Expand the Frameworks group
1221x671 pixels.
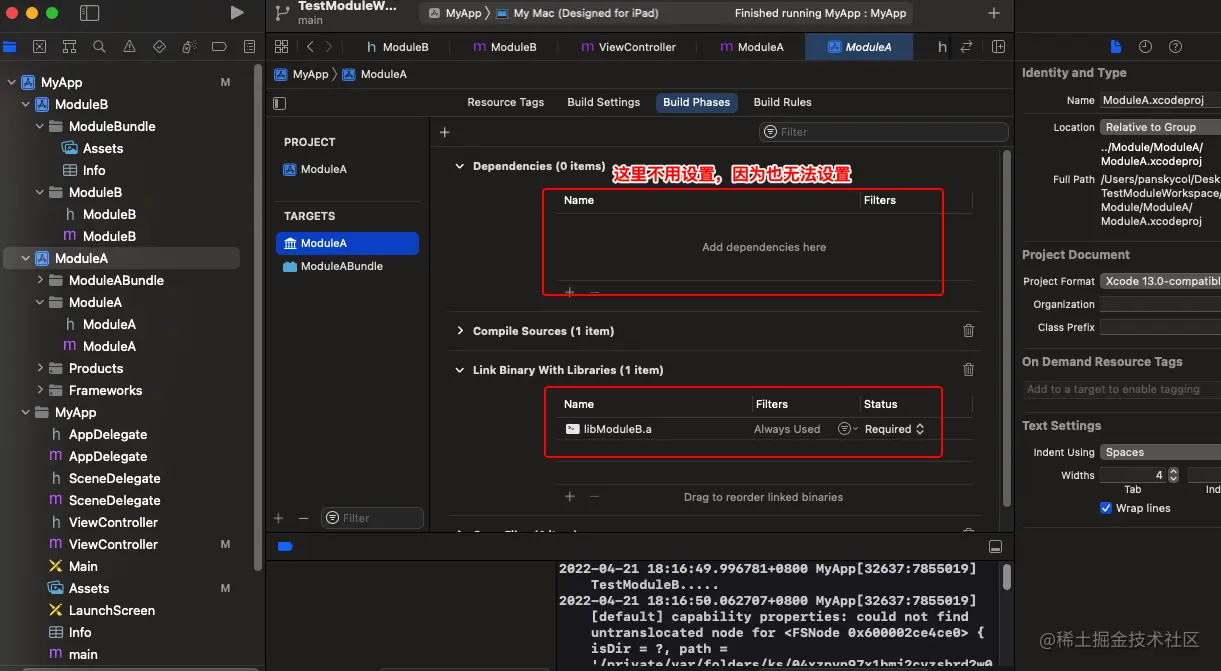click(40, 391)
